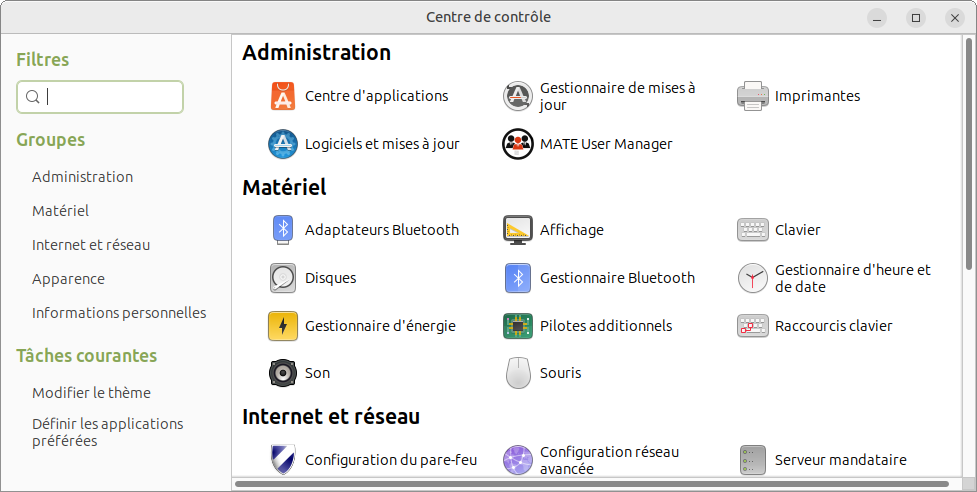Open Pilotes additionnels chip icon

(x=517, y=326)
